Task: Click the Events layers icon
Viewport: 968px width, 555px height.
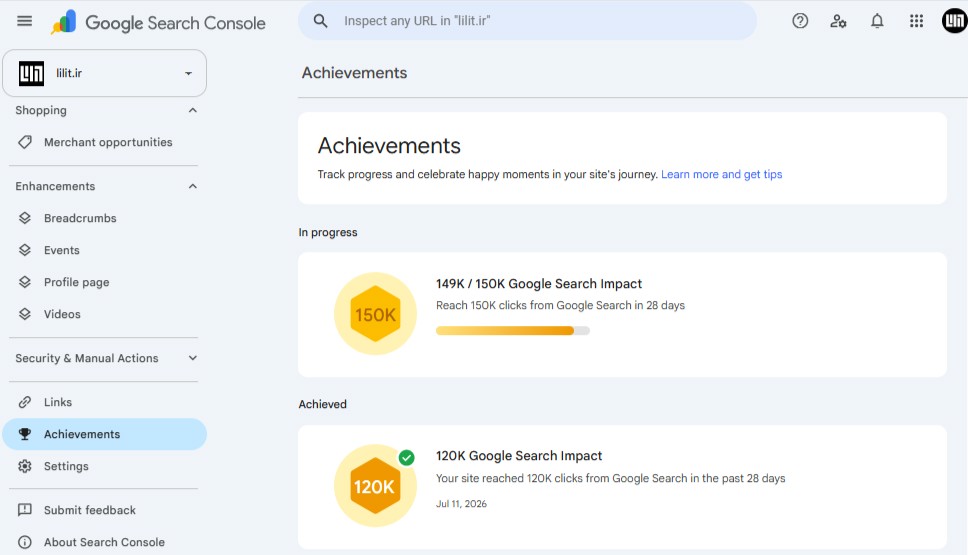Action: tap(25, 250)
